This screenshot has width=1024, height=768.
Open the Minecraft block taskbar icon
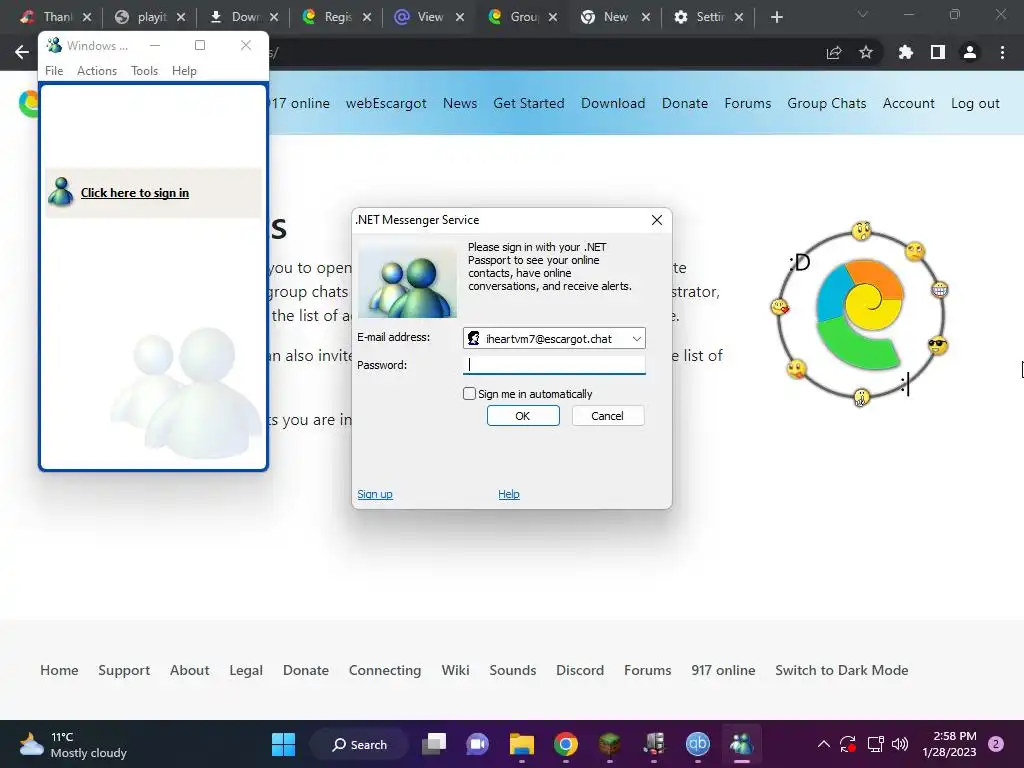(609, 744)
